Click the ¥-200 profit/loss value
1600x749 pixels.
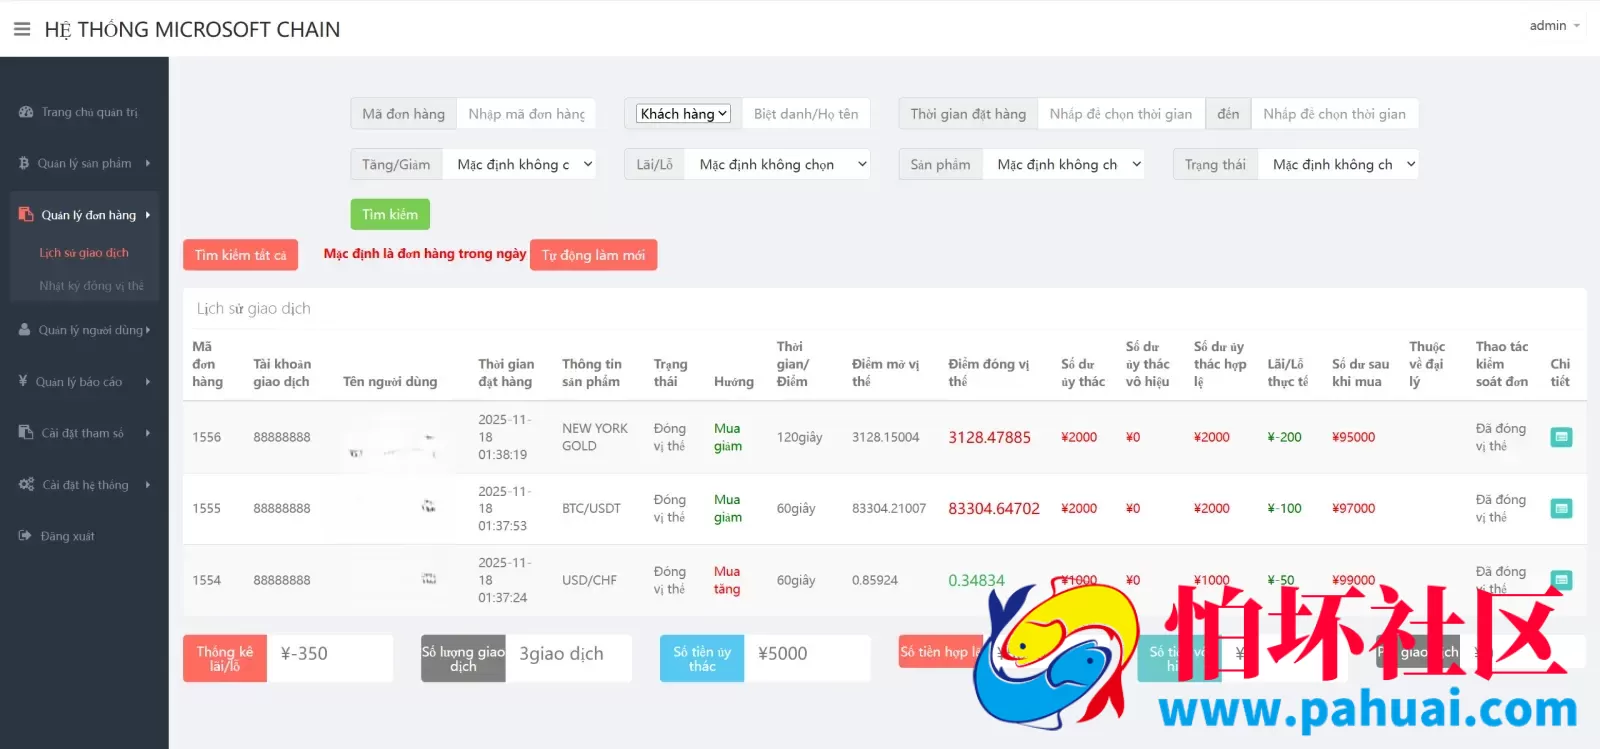coord(1284,437)
